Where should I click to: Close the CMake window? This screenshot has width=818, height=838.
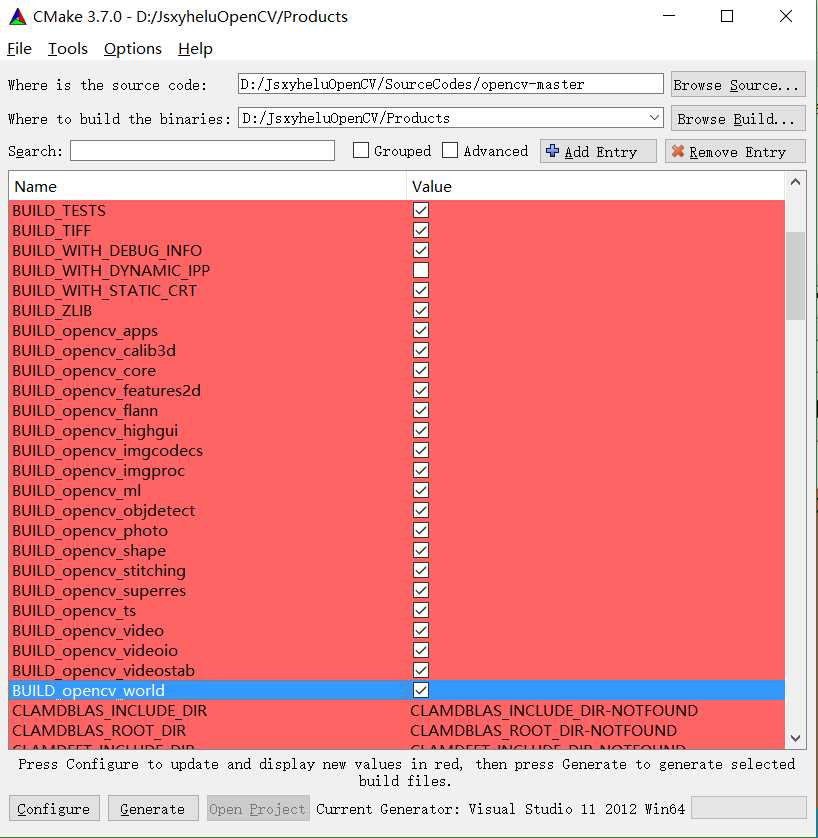point(785,16)
